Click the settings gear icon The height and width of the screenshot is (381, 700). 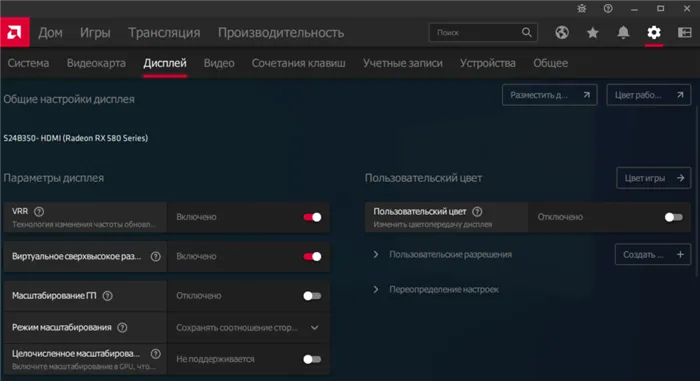654,32
